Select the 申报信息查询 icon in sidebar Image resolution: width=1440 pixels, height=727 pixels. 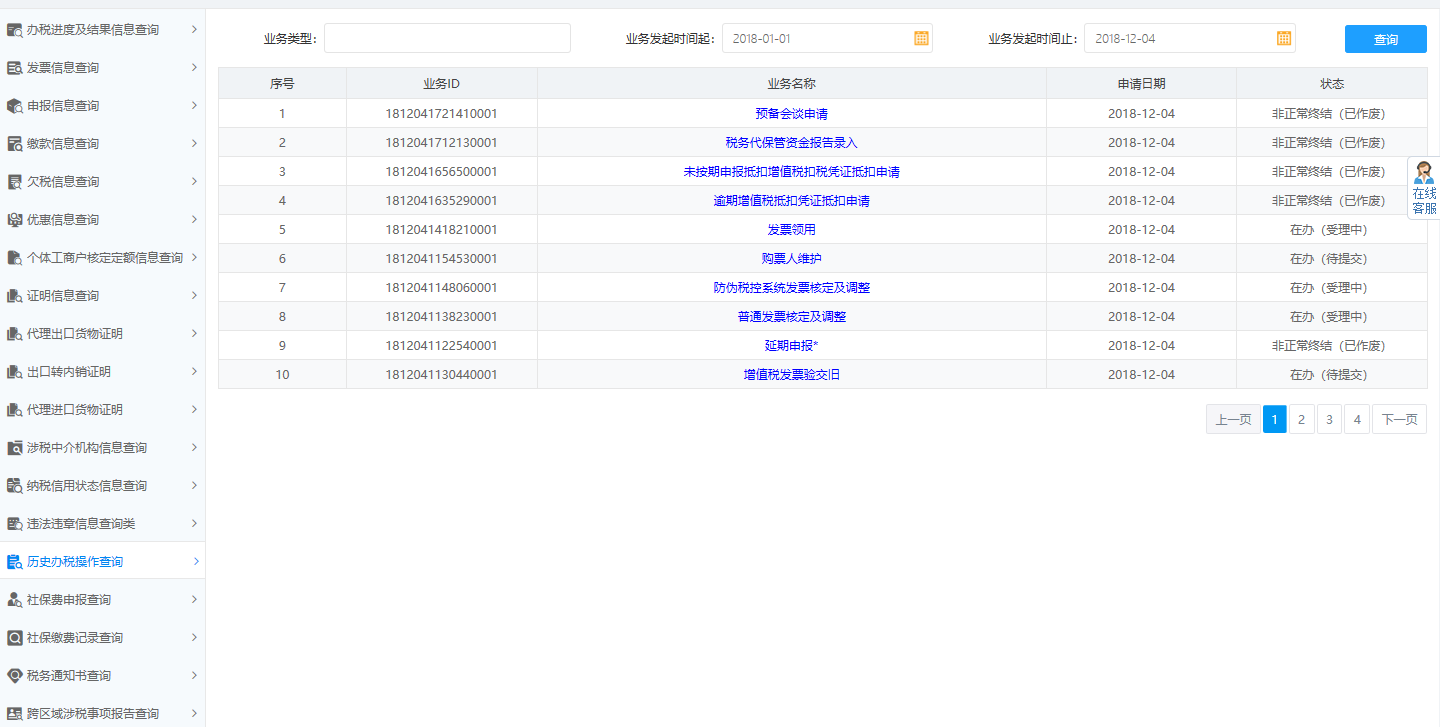[x=14, y=105]
